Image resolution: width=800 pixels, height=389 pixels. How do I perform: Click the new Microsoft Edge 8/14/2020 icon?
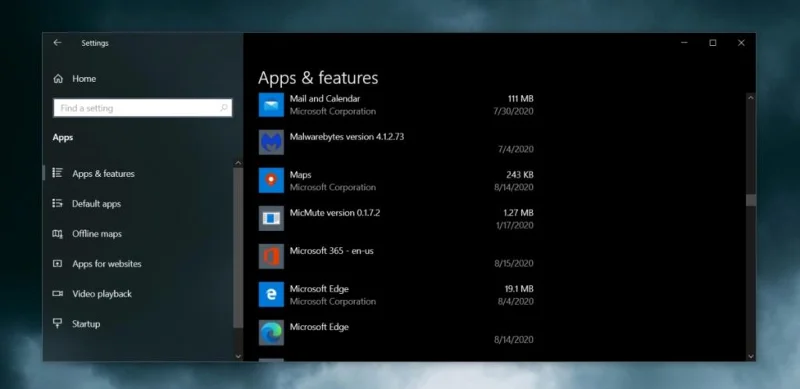[x=271, y=333]
